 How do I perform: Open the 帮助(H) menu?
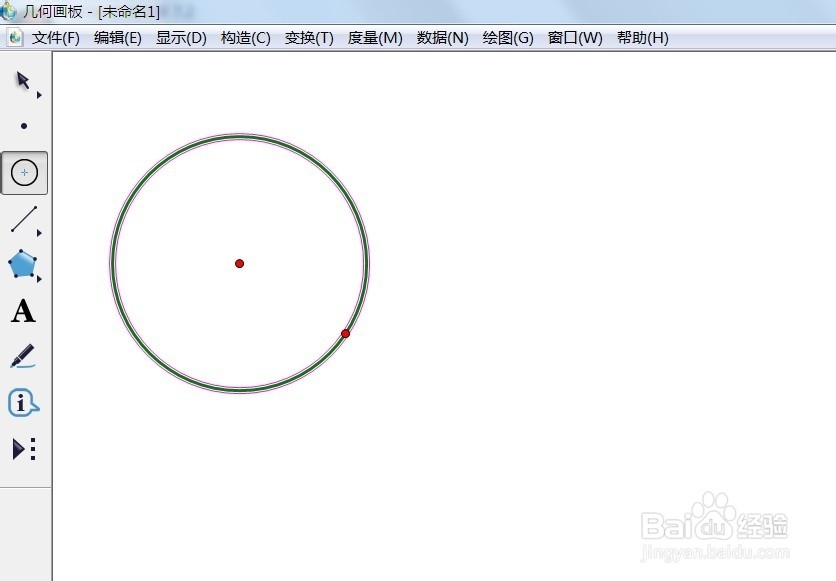coord(642,38)
